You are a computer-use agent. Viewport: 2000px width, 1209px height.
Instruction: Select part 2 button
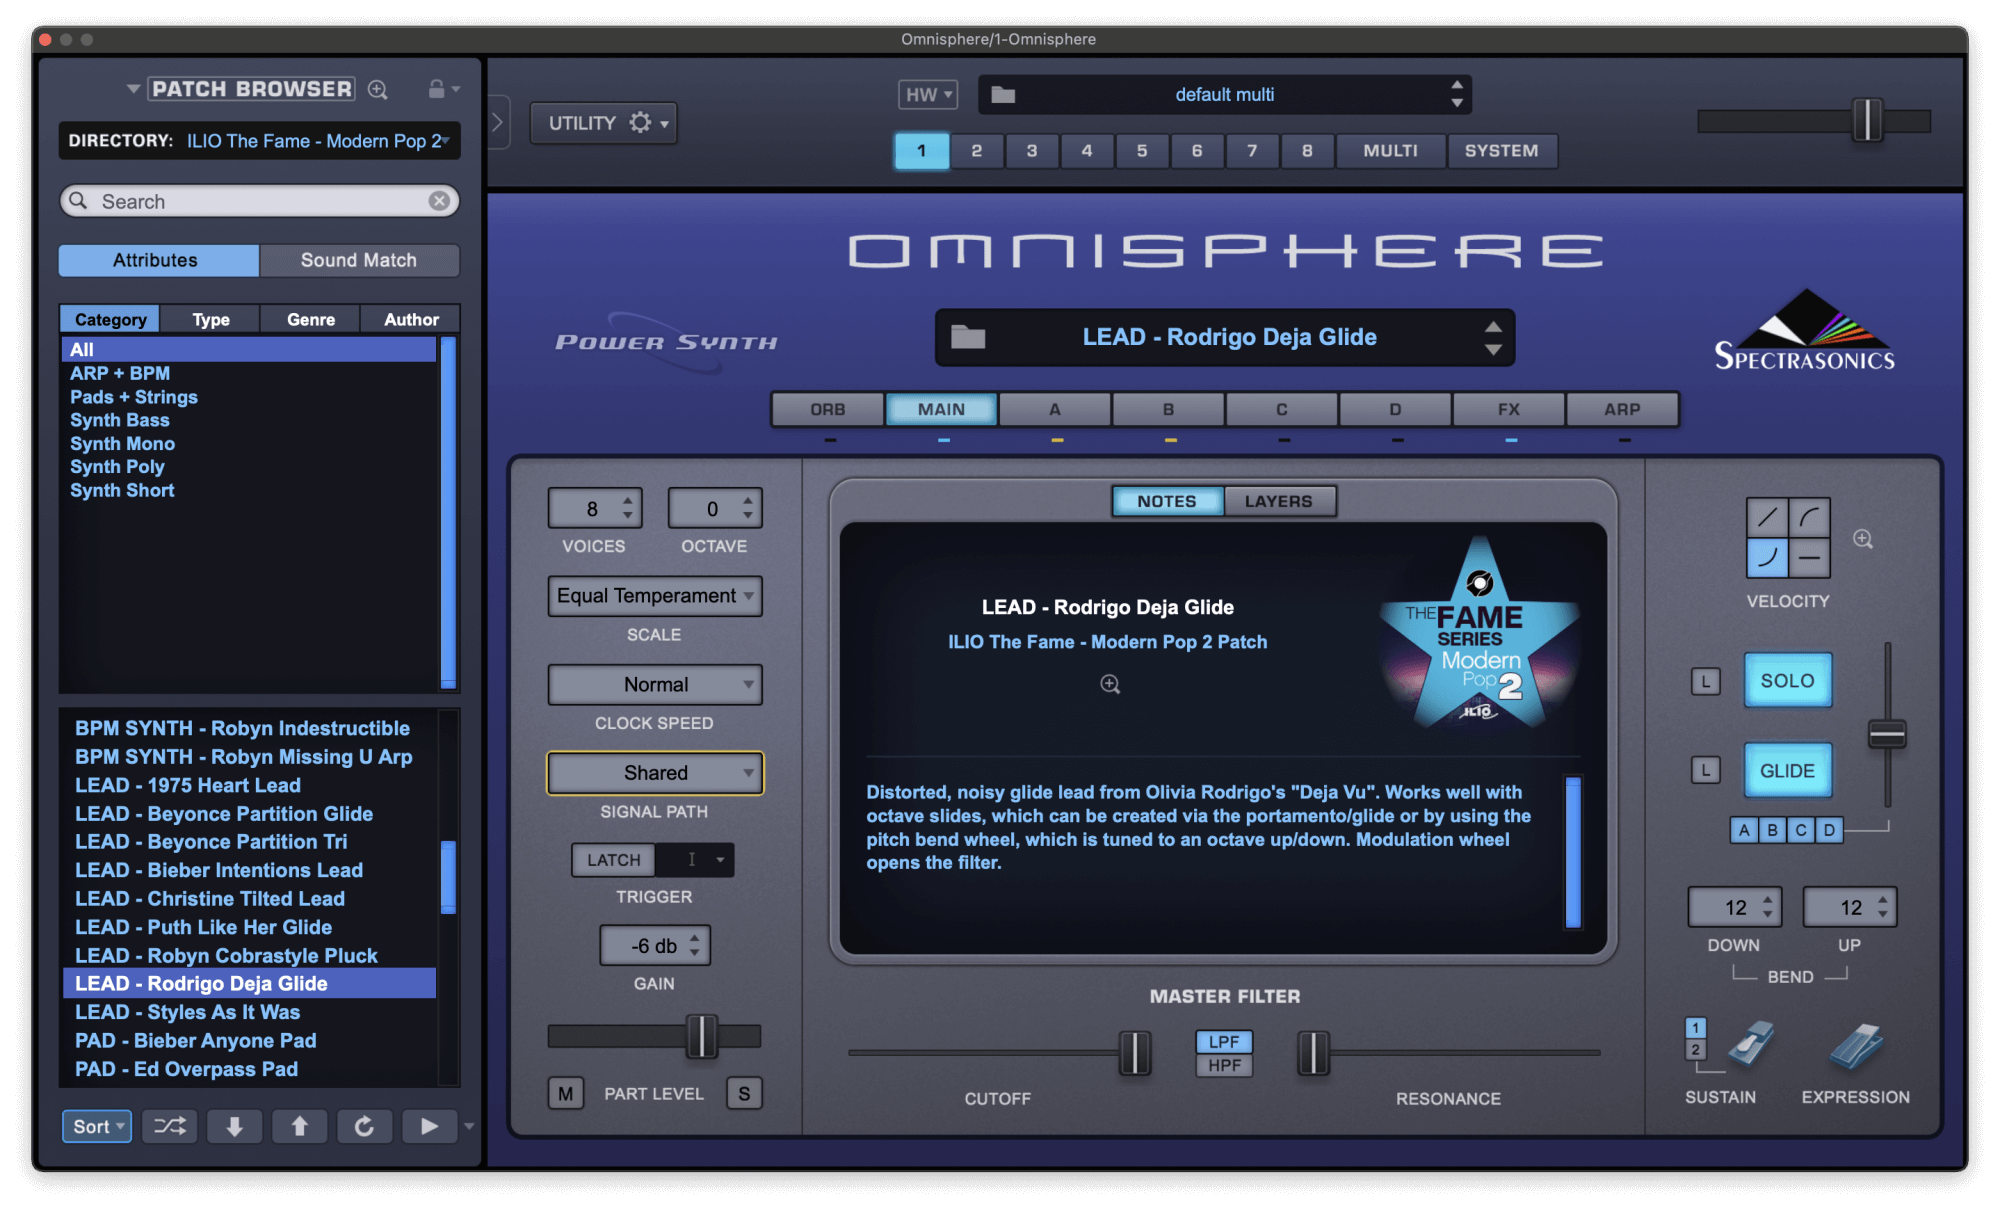(x=977, y=151)
